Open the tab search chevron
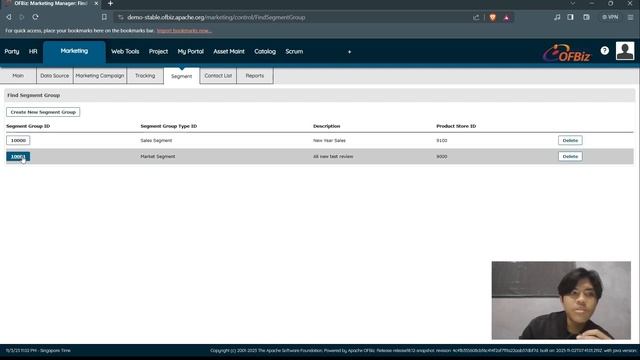 pyautogui.click(x=573, y=3)
